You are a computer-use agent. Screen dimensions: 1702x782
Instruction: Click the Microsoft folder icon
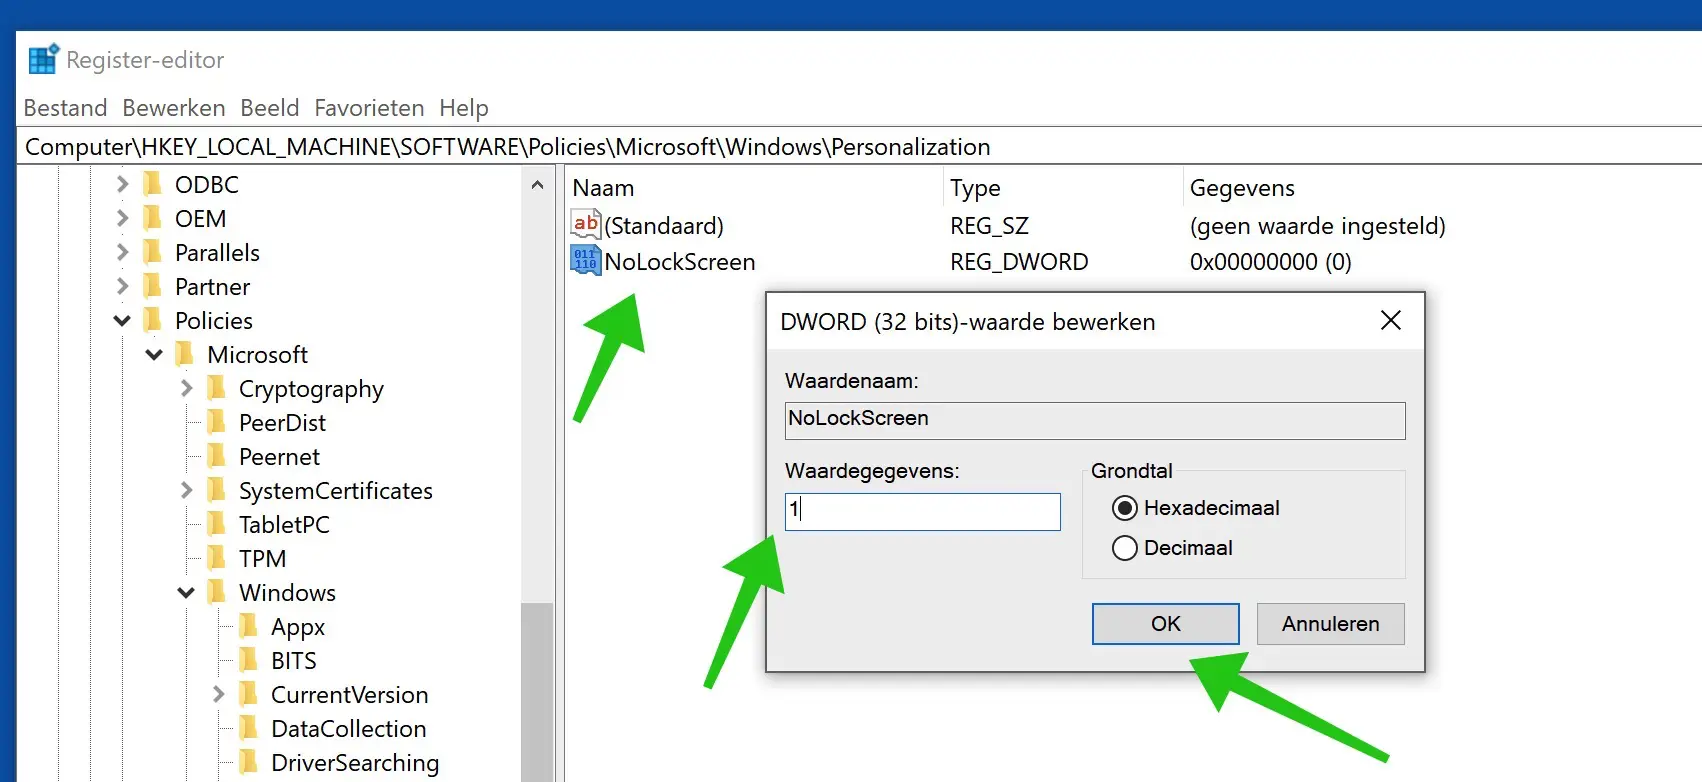[185, 354]
